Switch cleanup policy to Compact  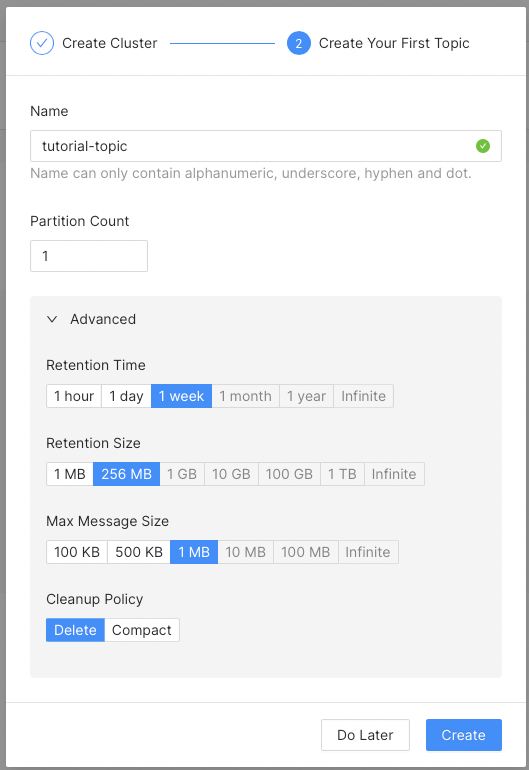click(x=142, y=630)
